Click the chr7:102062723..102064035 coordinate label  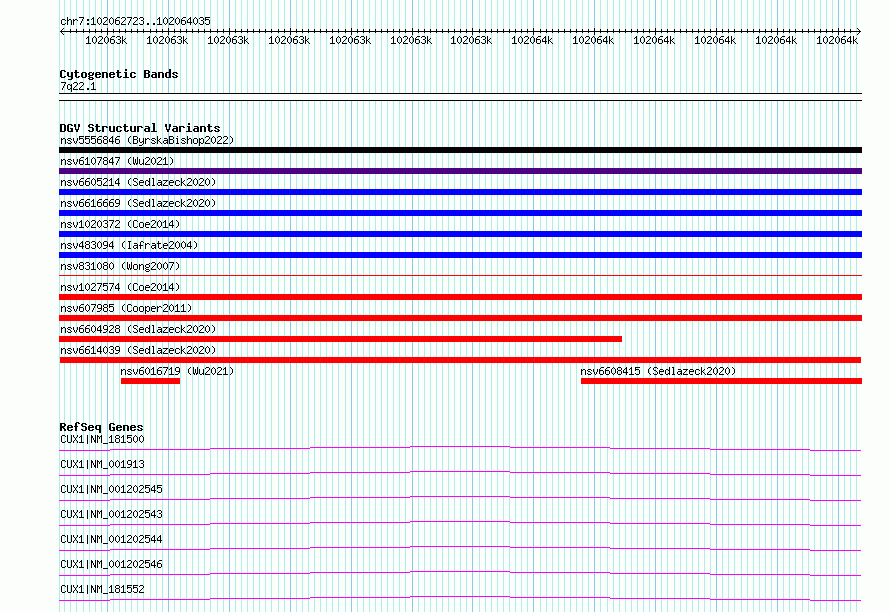135,21
